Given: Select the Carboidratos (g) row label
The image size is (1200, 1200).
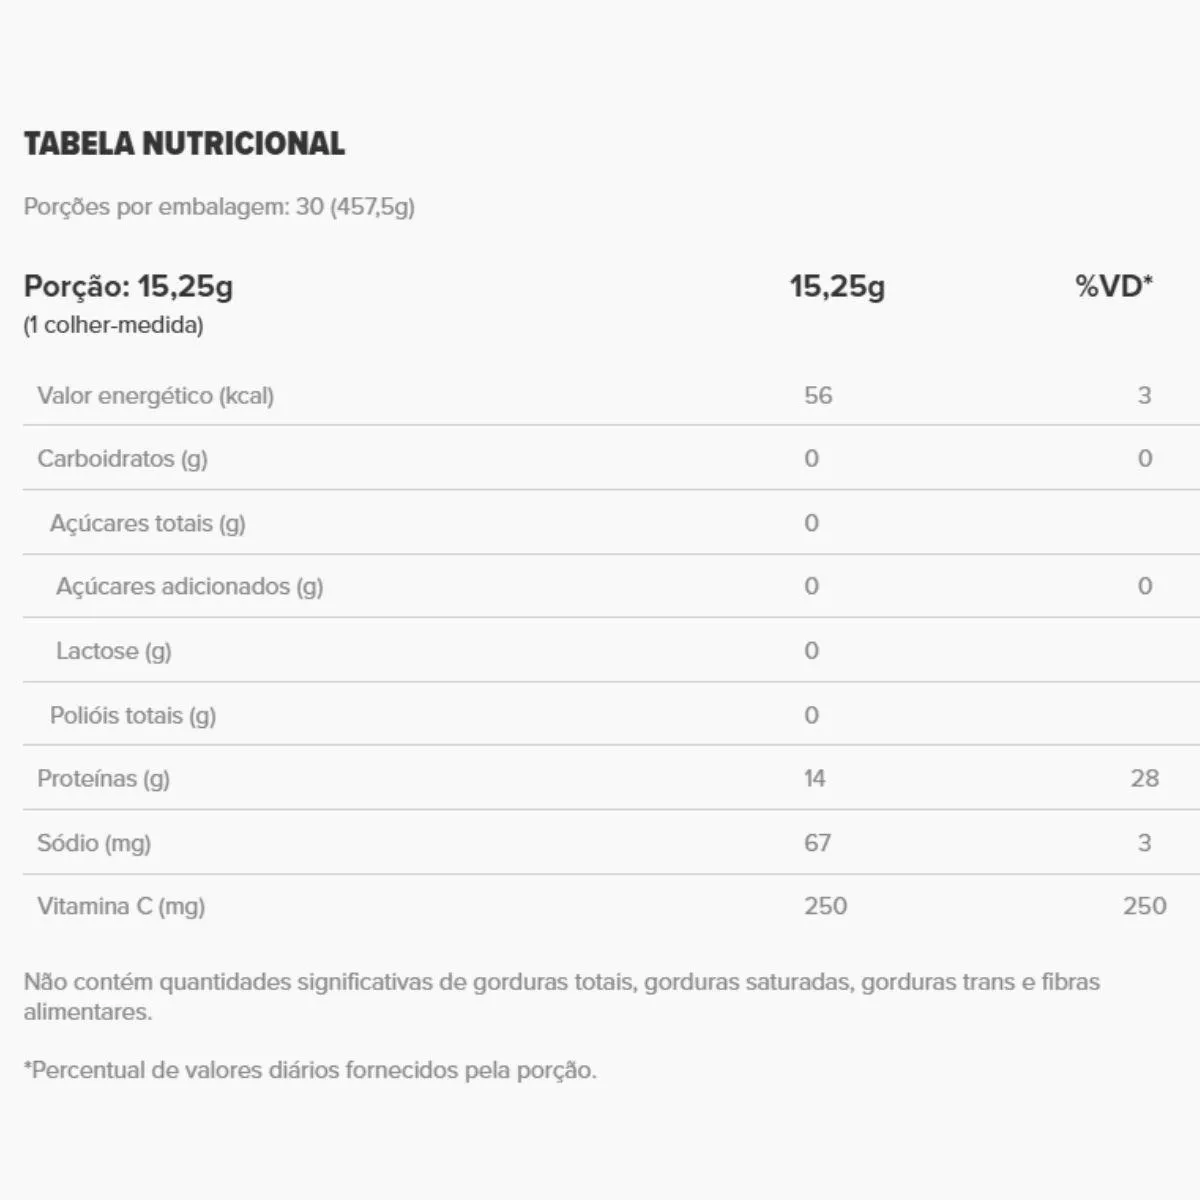Looking at the screenshot, I should [x=122, y=459].
